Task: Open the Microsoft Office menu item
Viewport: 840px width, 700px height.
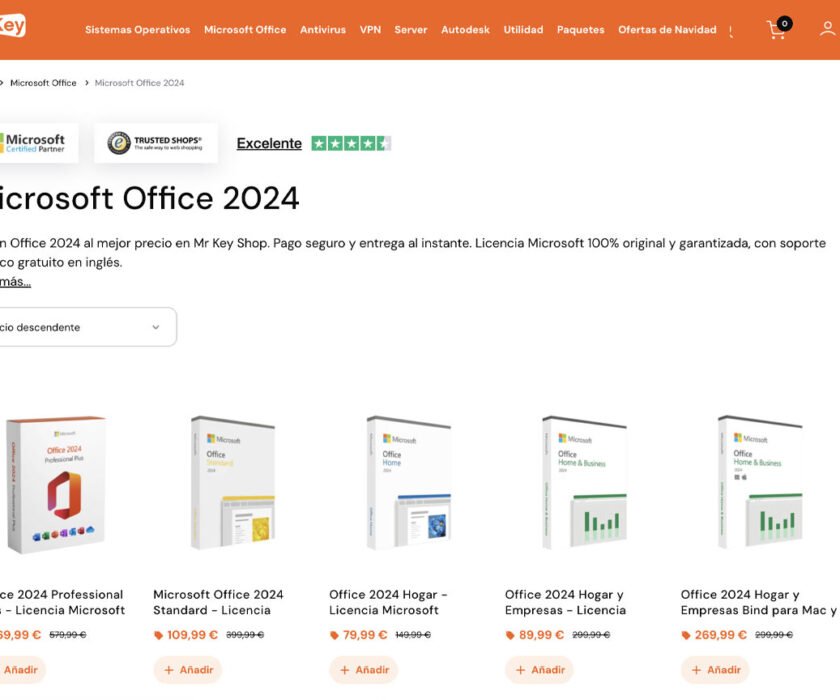Action: [245, 30]
